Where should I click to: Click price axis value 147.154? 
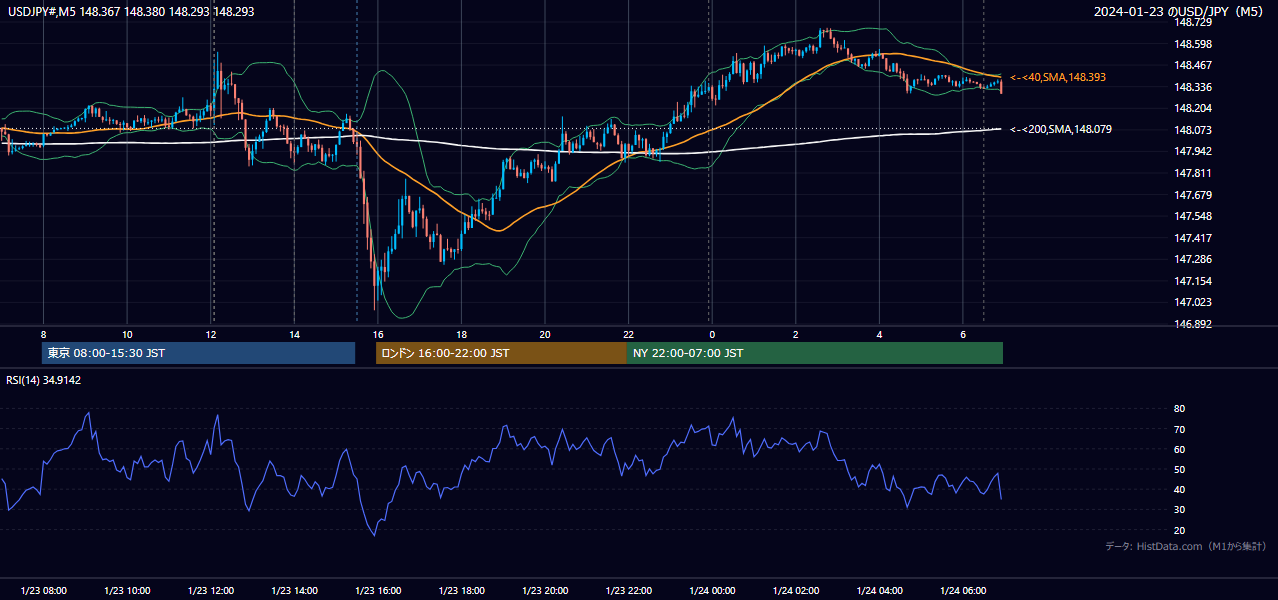[1193, 281]
